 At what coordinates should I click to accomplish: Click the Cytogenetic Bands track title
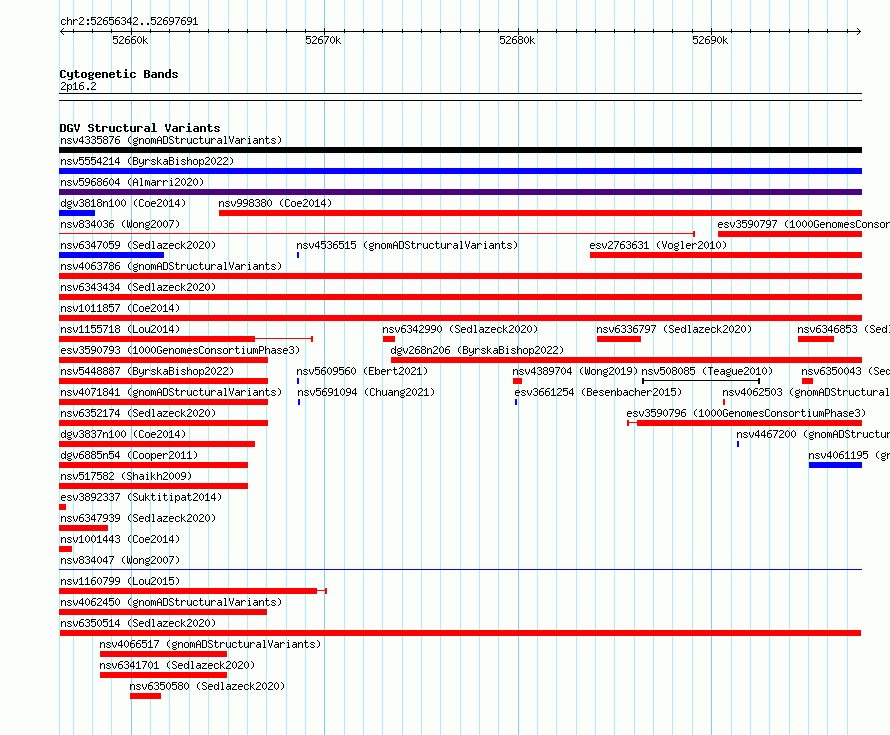click(119, 74)
